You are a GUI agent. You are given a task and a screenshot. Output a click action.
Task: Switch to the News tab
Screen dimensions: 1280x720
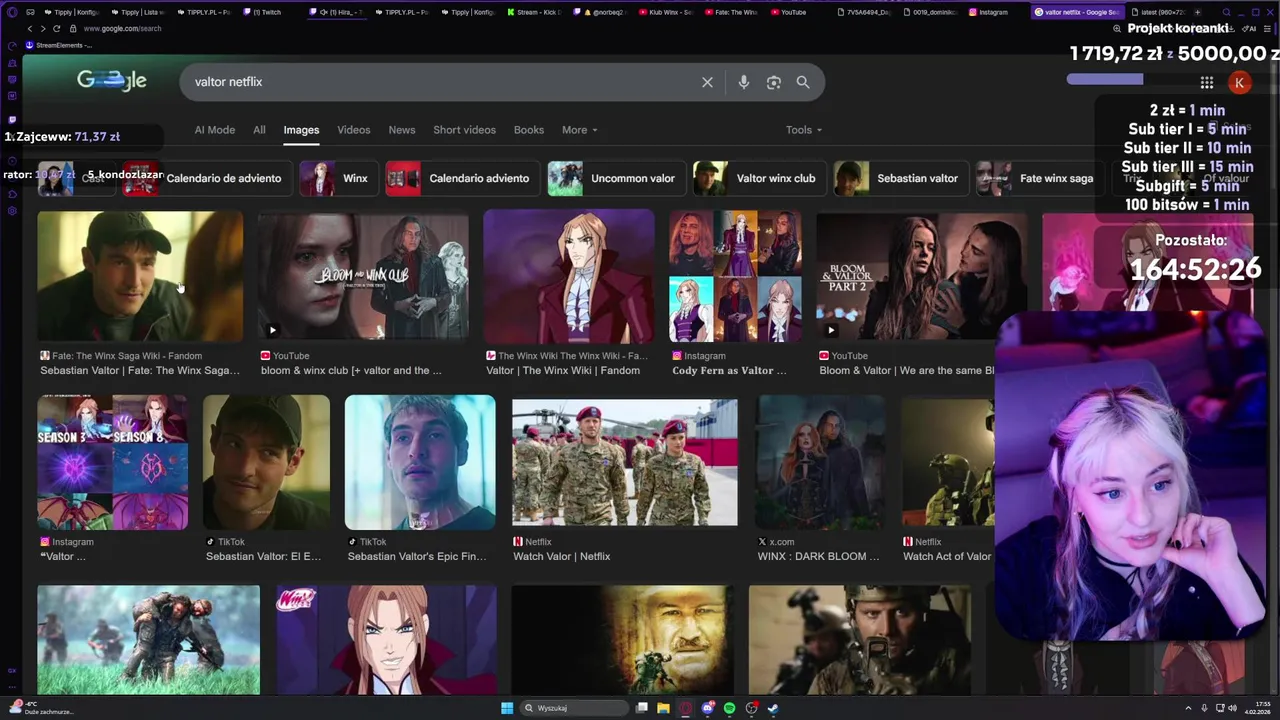(x=402, y=130)
